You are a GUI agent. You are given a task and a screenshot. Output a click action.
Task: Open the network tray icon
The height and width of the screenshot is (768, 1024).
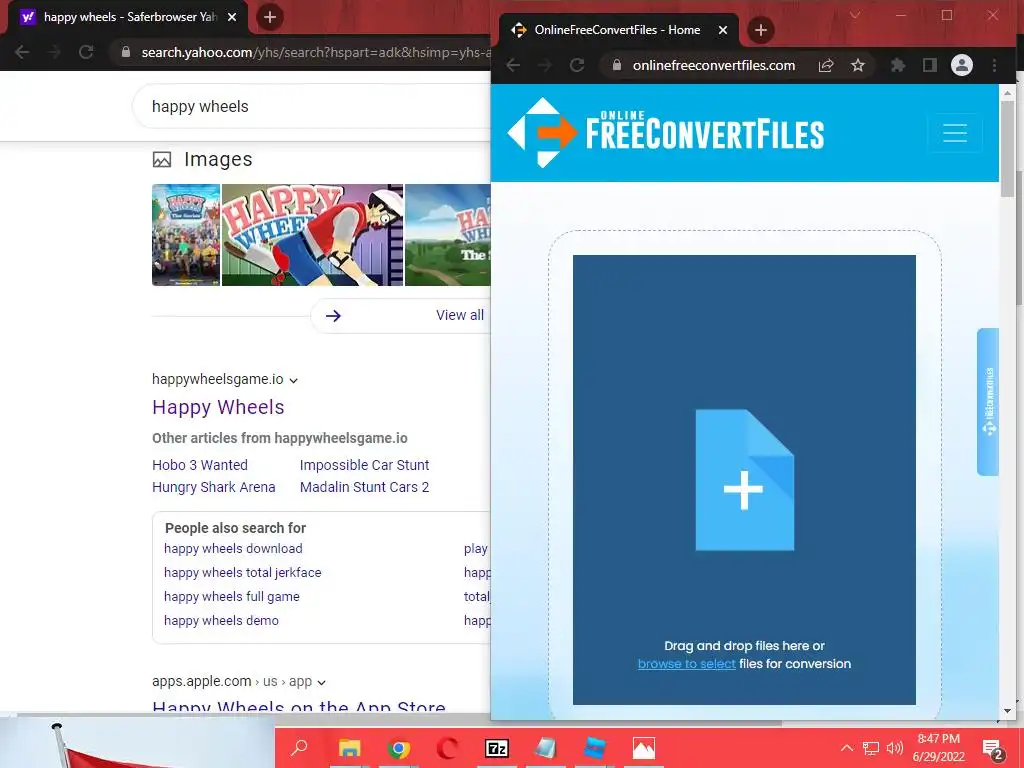[x=871, y=748]
